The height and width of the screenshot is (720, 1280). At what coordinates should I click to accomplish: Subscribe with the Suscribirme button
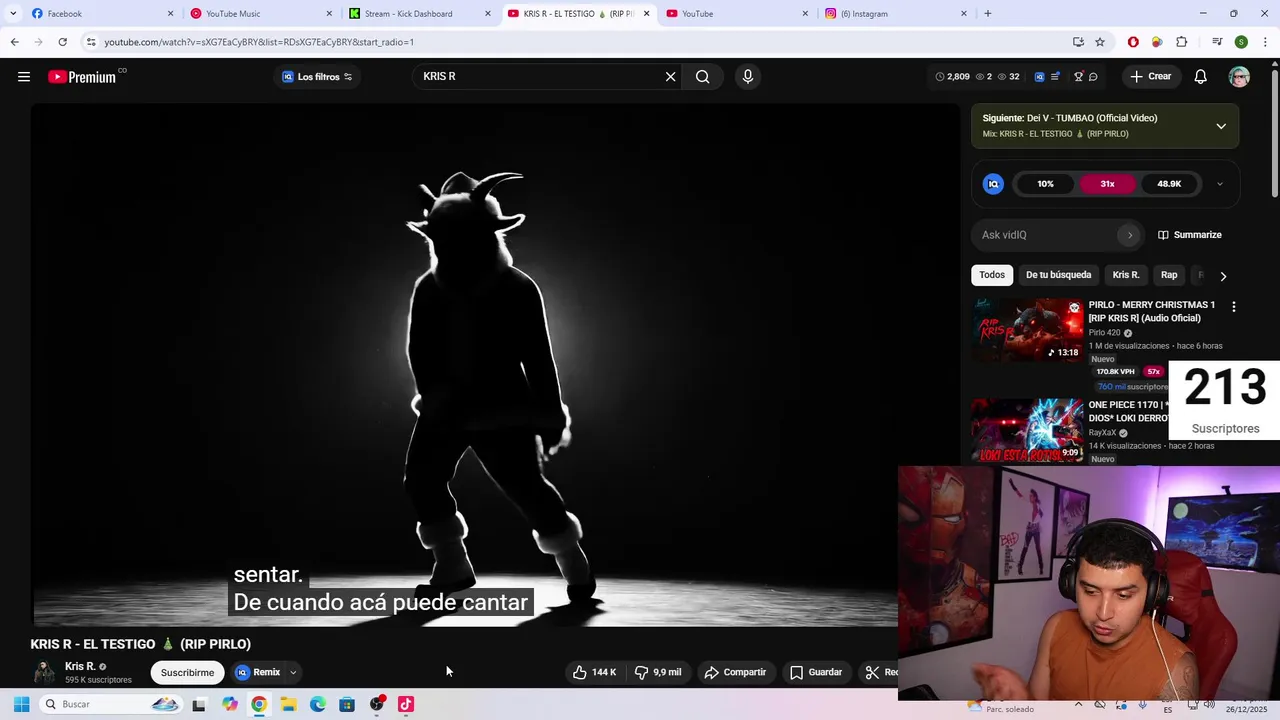pyautogui.click(x=188, y=673)
